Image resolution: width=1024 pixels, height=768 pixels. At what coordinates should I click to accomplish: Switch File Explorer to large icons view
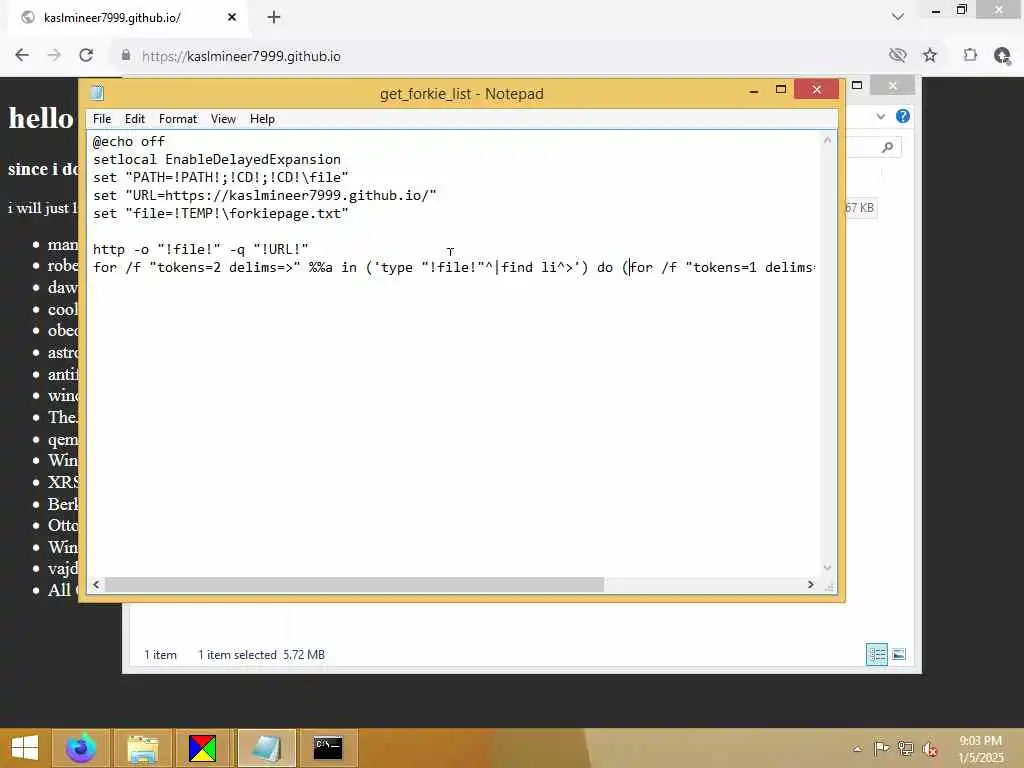(x=899, y=654)
